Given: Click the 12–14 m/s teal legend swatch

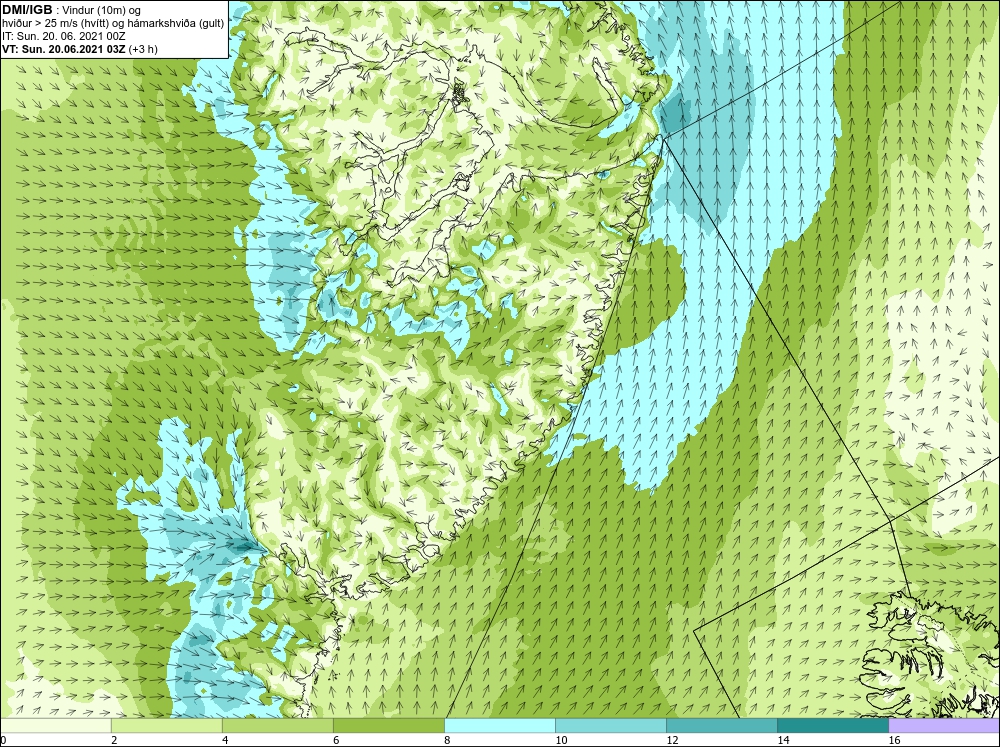Looking at the screenshot, I should [721, 725].
